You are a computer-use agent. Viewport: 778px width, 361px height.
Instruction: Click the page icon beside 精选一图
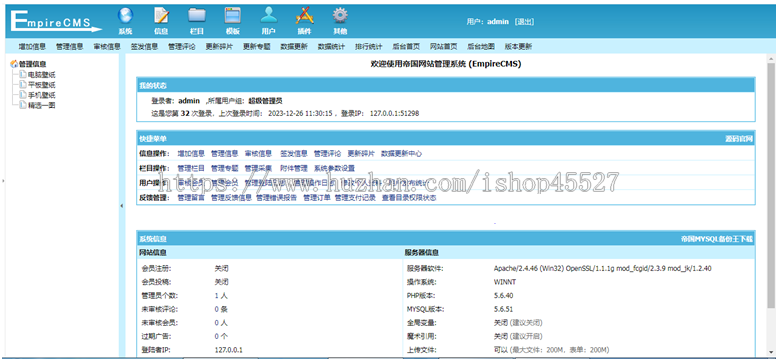(x=23, y=105)
